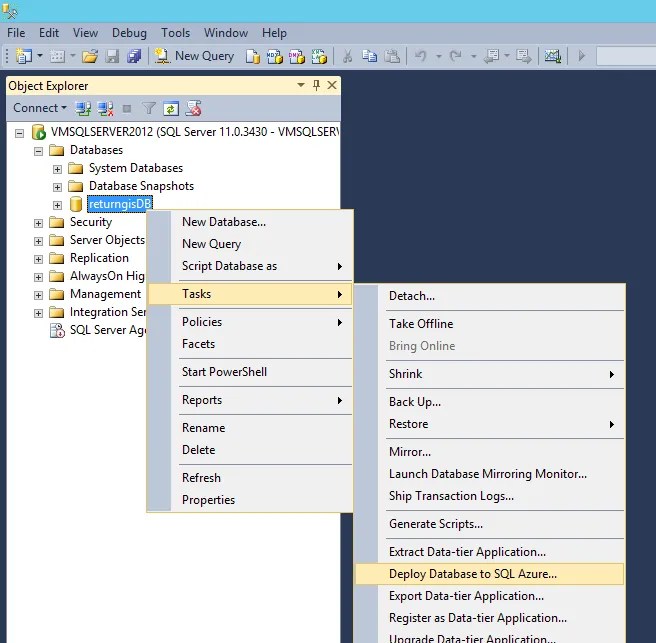This screenshot has height=643, width=656.
Task: Select the SQL Server Agent node
Action: coord(108,330)
